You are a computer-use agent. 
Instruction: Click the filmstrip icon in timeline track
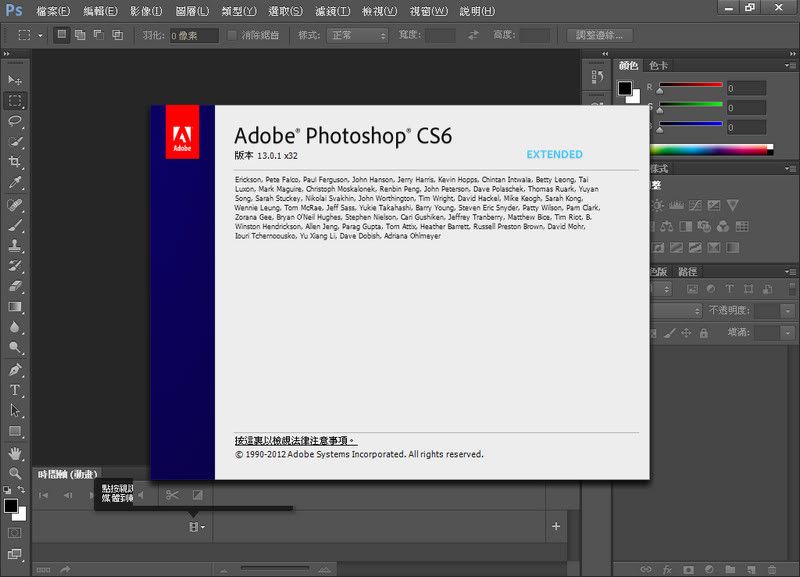click(x=193, y=526)
